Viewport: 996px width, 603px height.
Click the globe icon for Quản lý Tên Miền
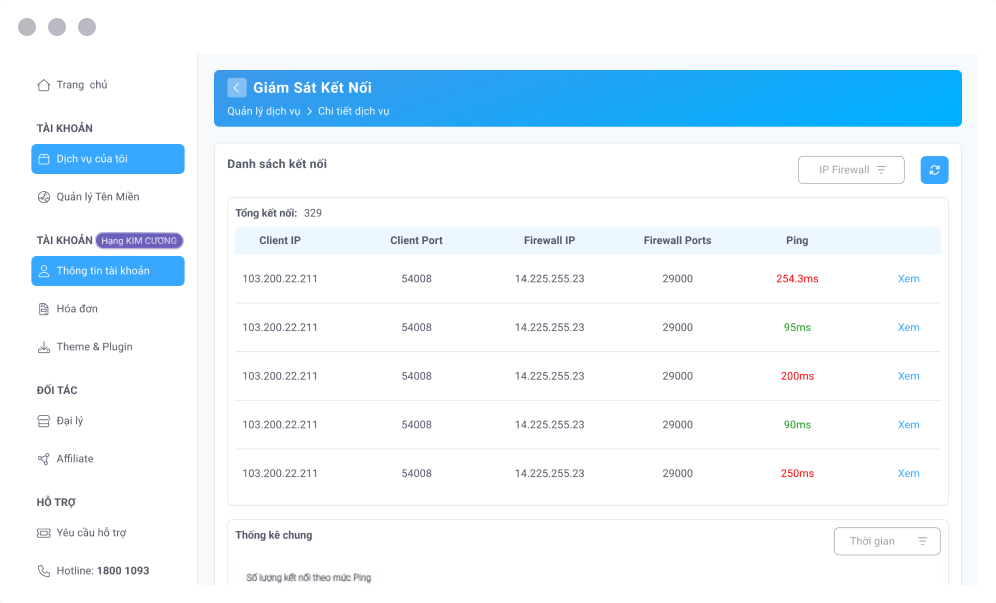click(x=43, y=197)
